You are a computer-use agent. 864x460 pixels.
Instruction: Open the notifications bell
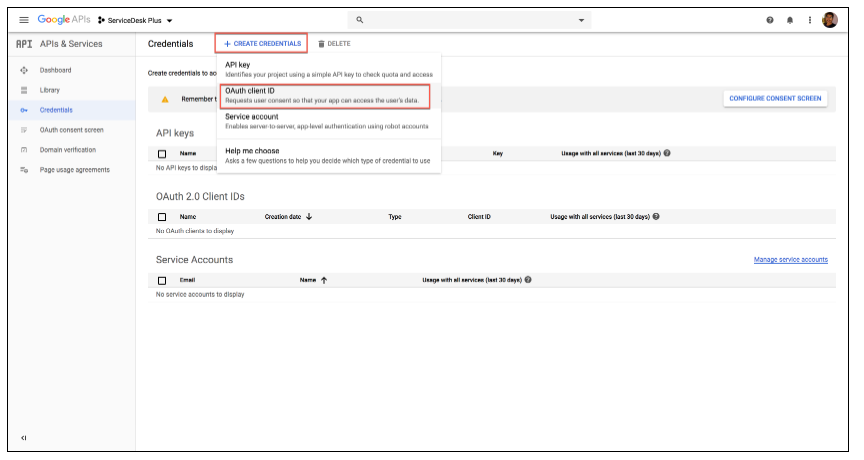[790, 20]
